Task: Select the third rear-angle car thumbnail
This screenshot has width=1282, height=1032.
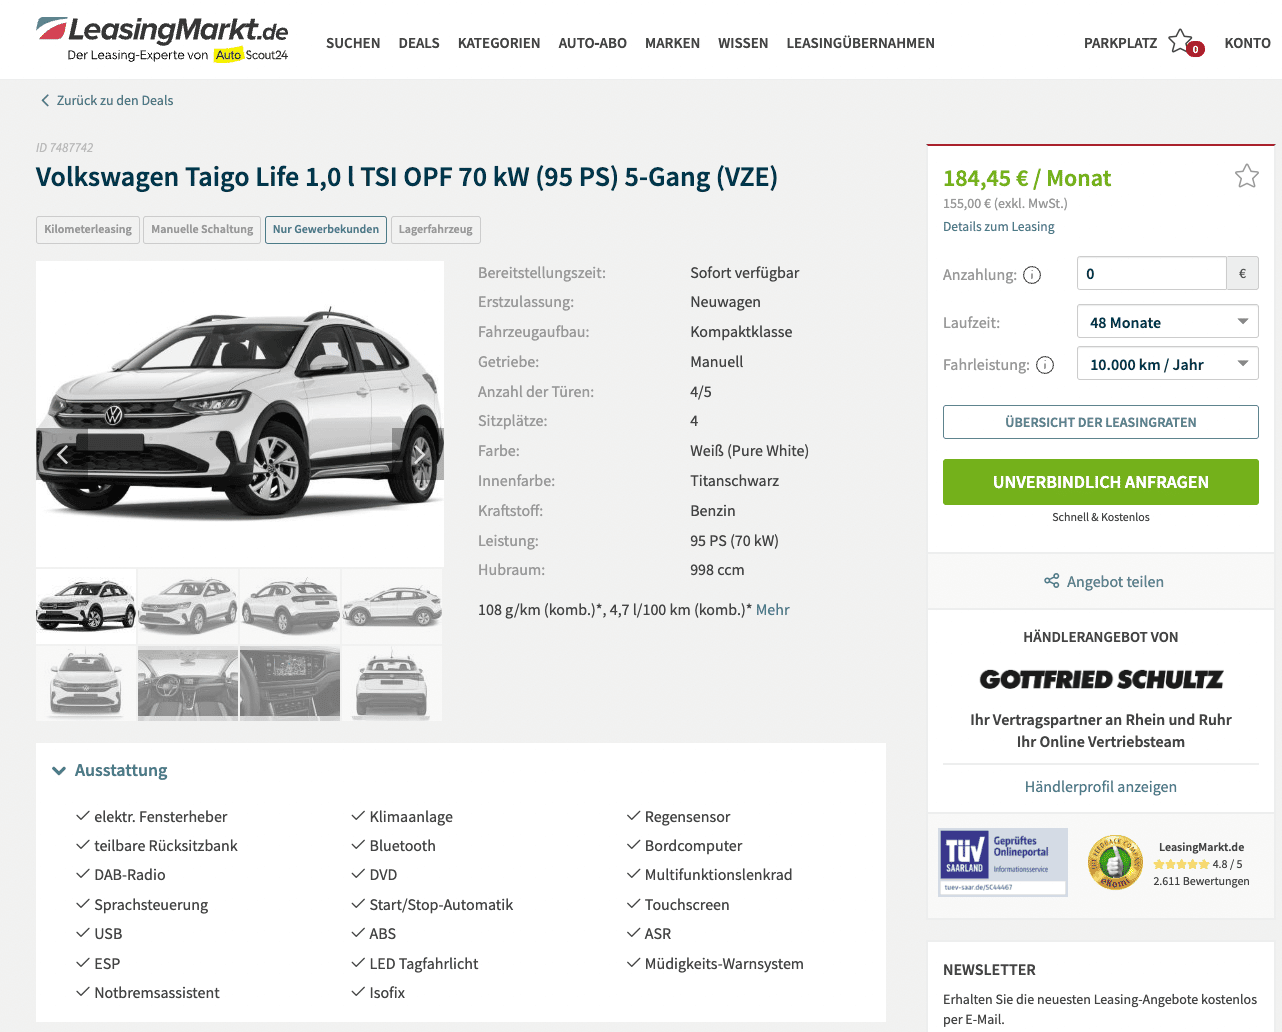Action: [290, 606]
